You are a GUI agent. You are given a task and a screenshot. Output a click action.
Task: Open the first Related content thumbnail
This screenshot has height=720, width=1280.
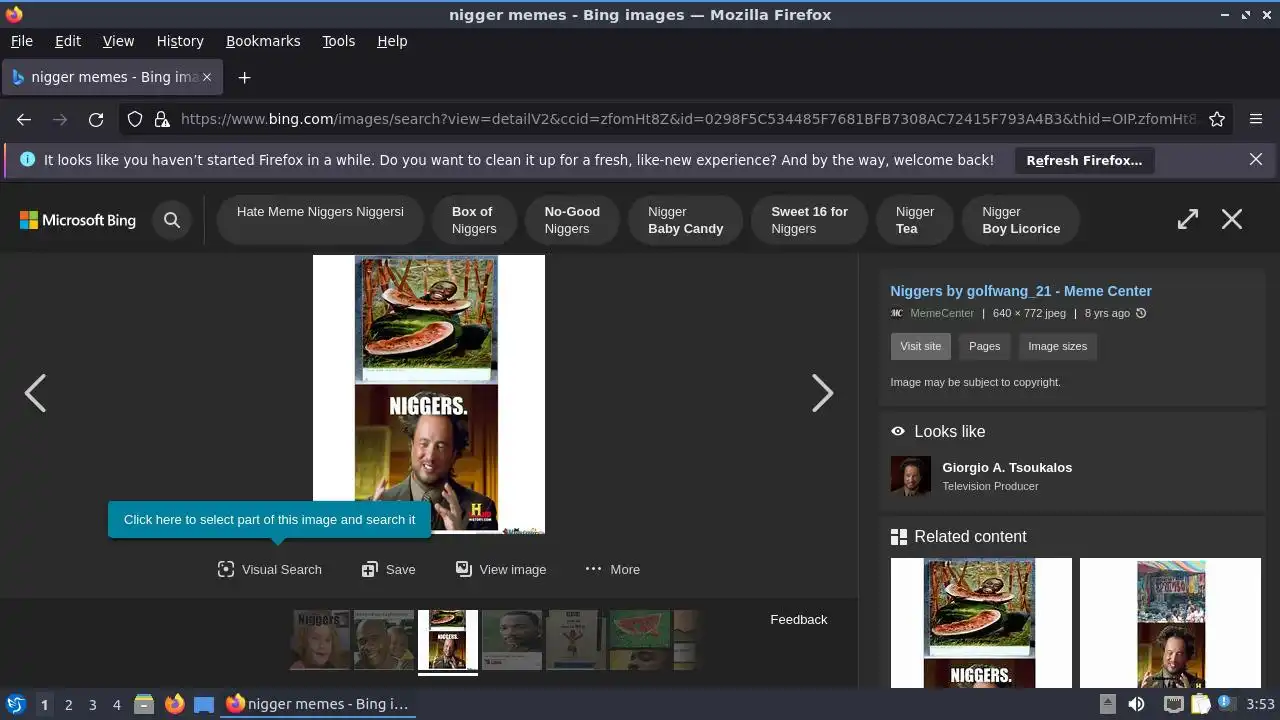[x=981, y=623]
